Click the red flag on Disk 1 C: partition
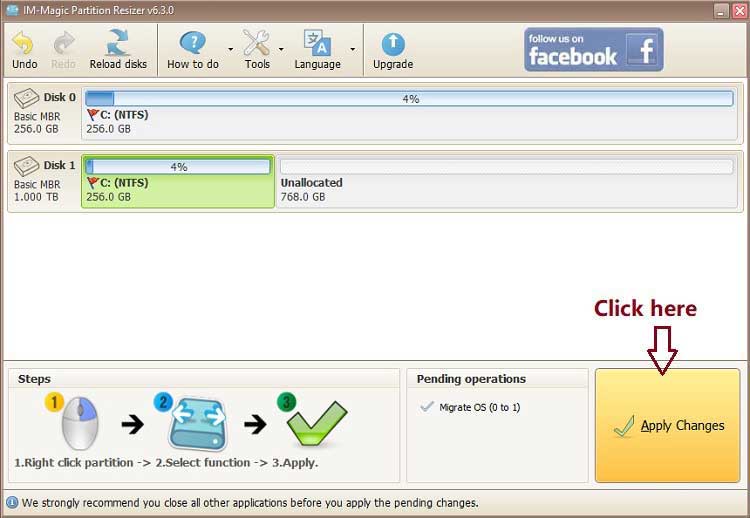 (93, 183)
